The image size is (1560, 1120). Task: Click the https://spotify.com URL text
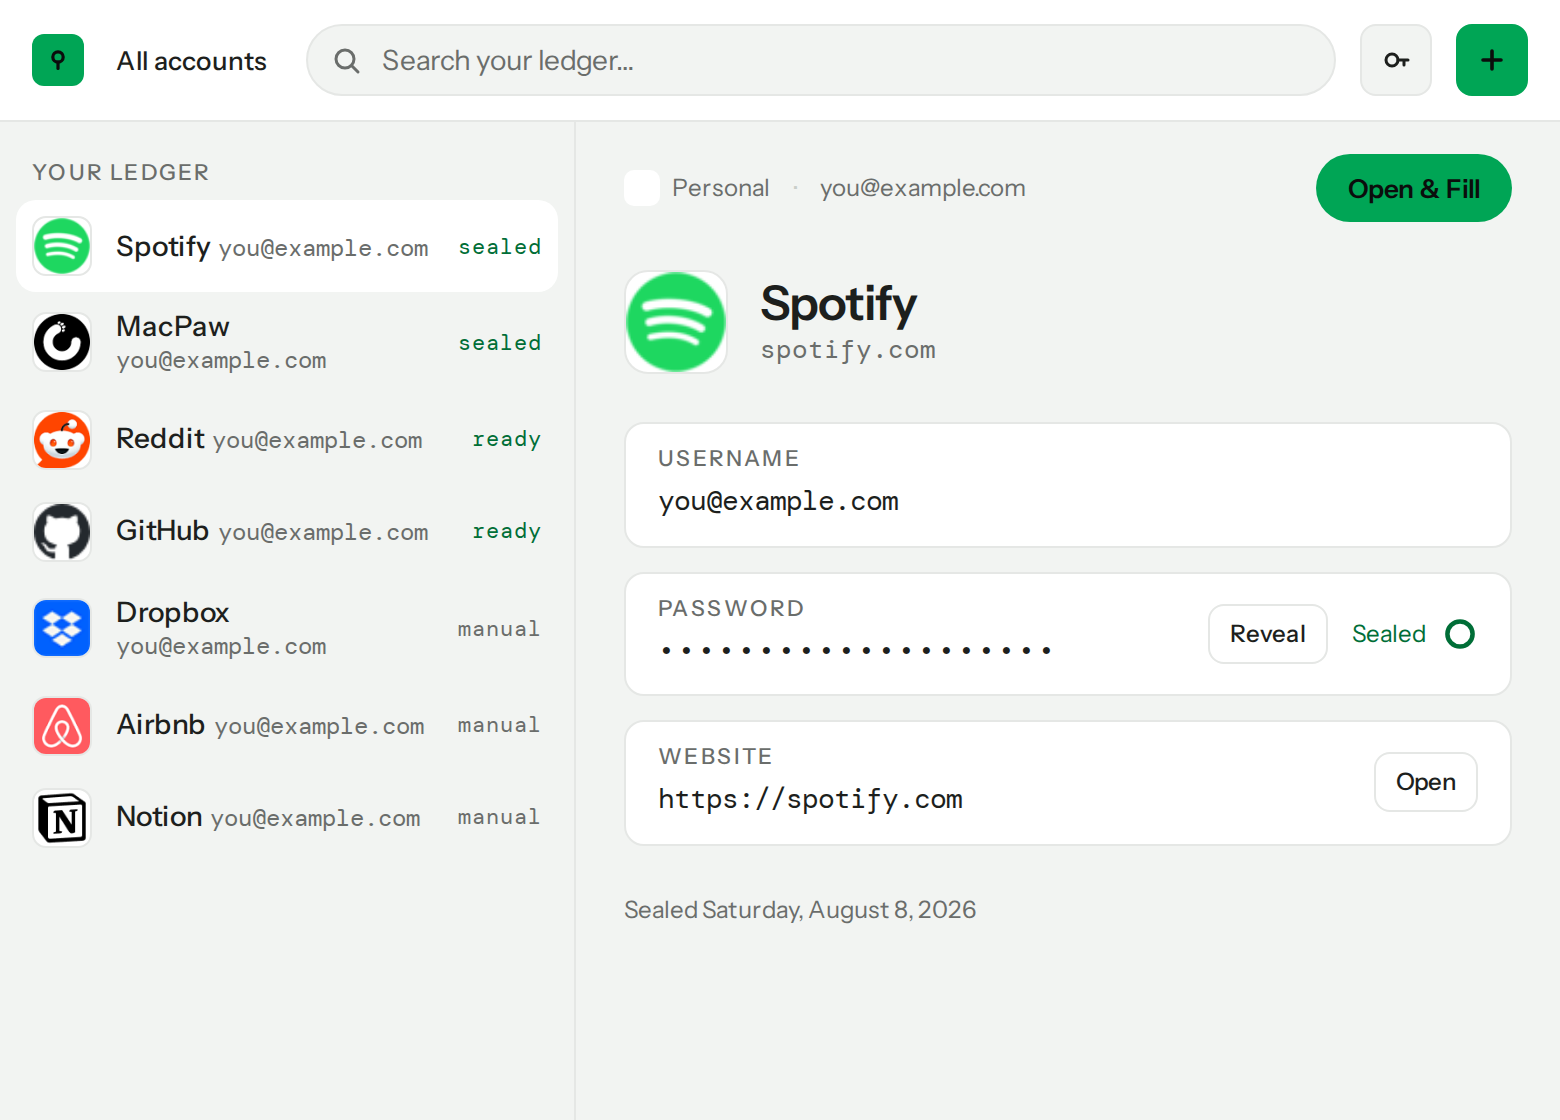pyautogui.click(x=810, y=800)
